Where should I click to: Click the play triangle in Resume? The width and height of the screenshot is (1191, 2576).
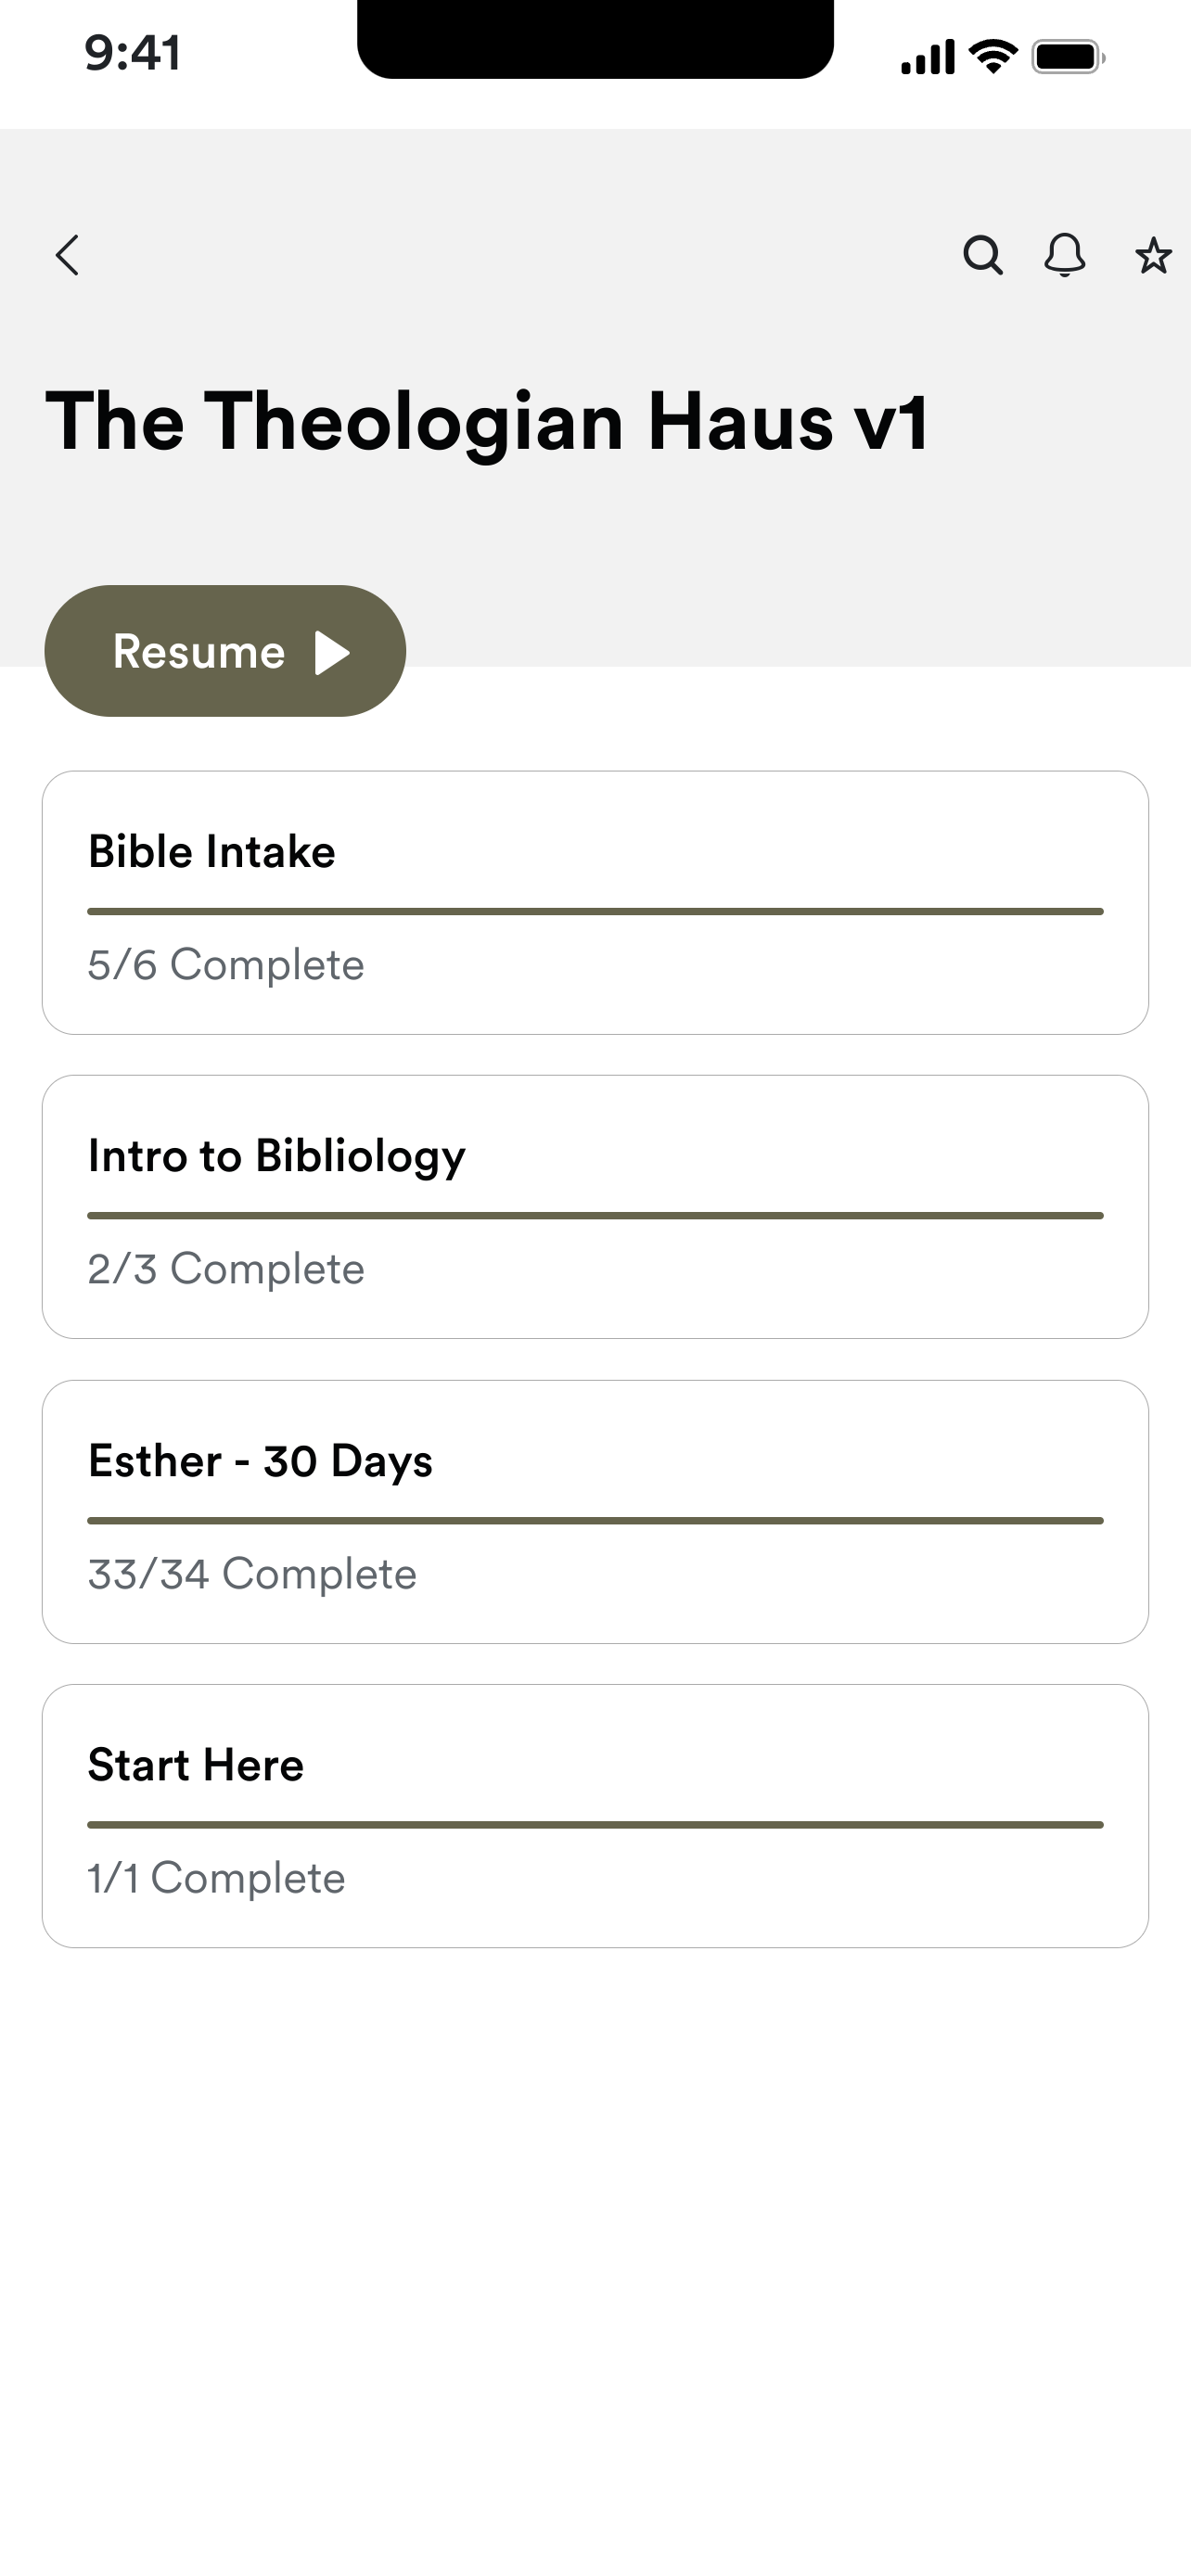pos(332,652)
